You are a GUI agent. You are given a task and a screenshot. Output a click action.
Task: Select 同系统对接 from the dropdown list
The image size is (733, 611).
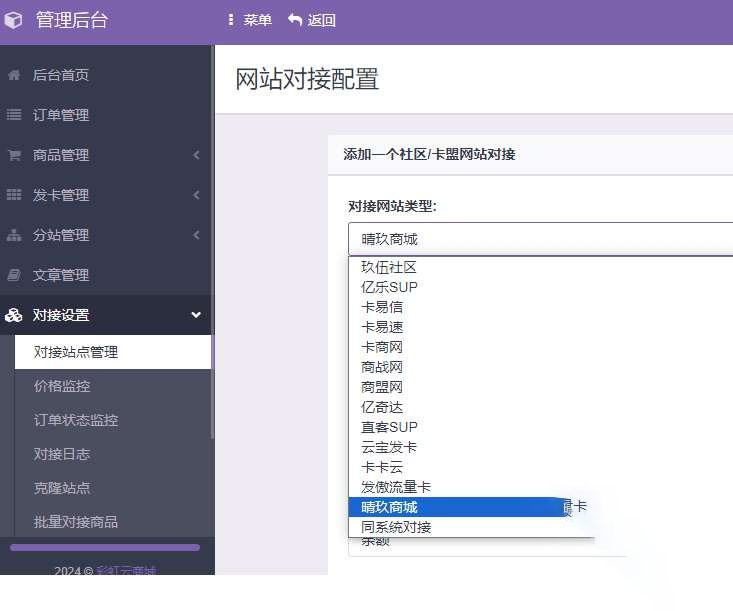396,527
